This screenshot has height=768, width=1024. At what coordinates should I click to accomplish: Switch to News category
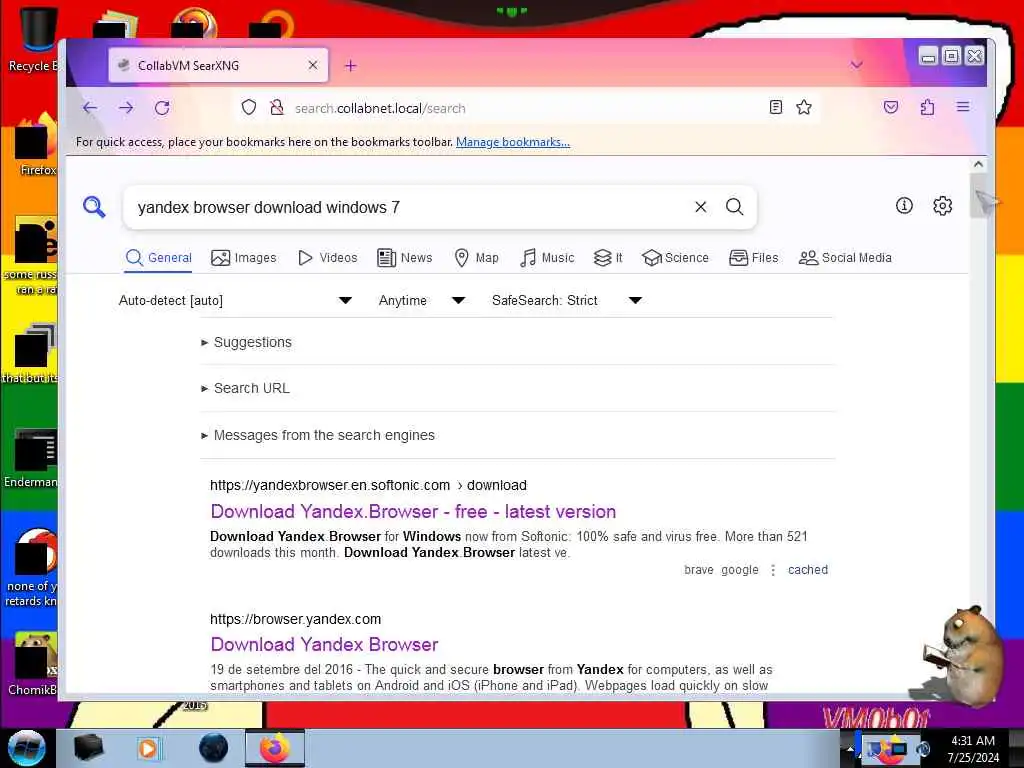[x=405, y=258]
